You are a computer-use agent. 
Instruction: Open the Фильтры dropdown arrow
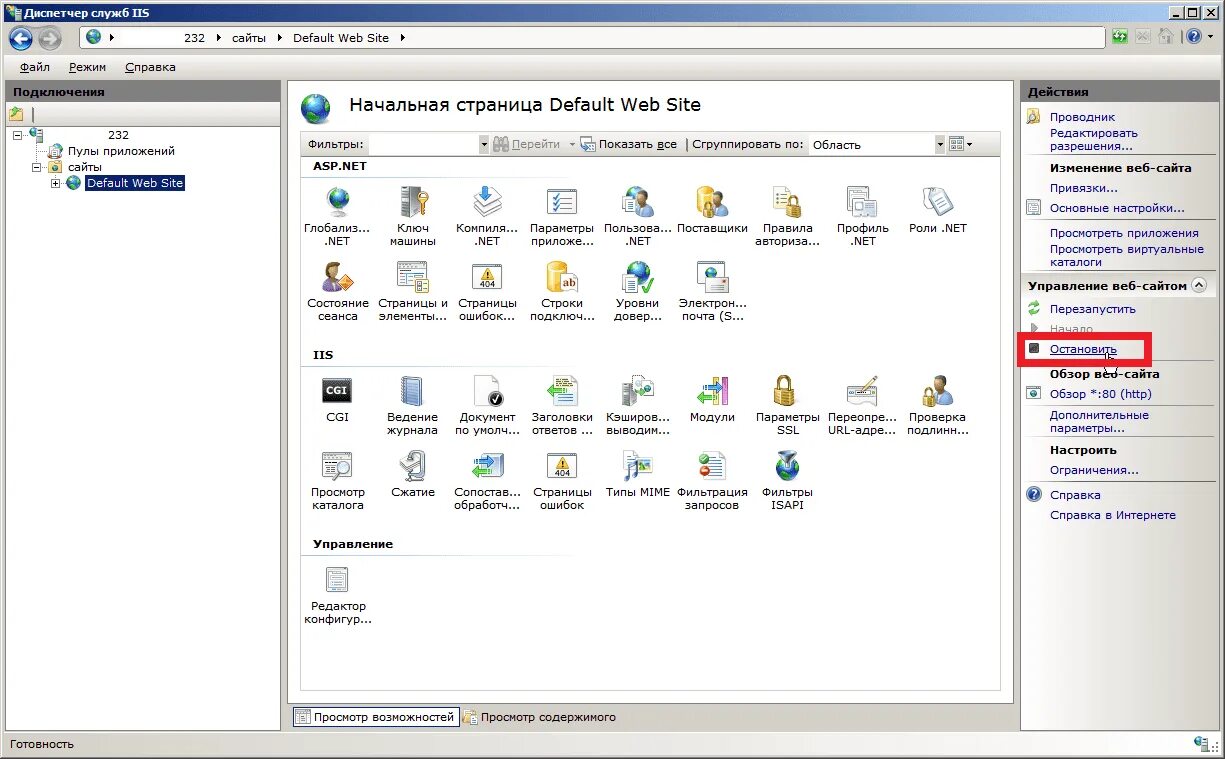tap(484, 144)
